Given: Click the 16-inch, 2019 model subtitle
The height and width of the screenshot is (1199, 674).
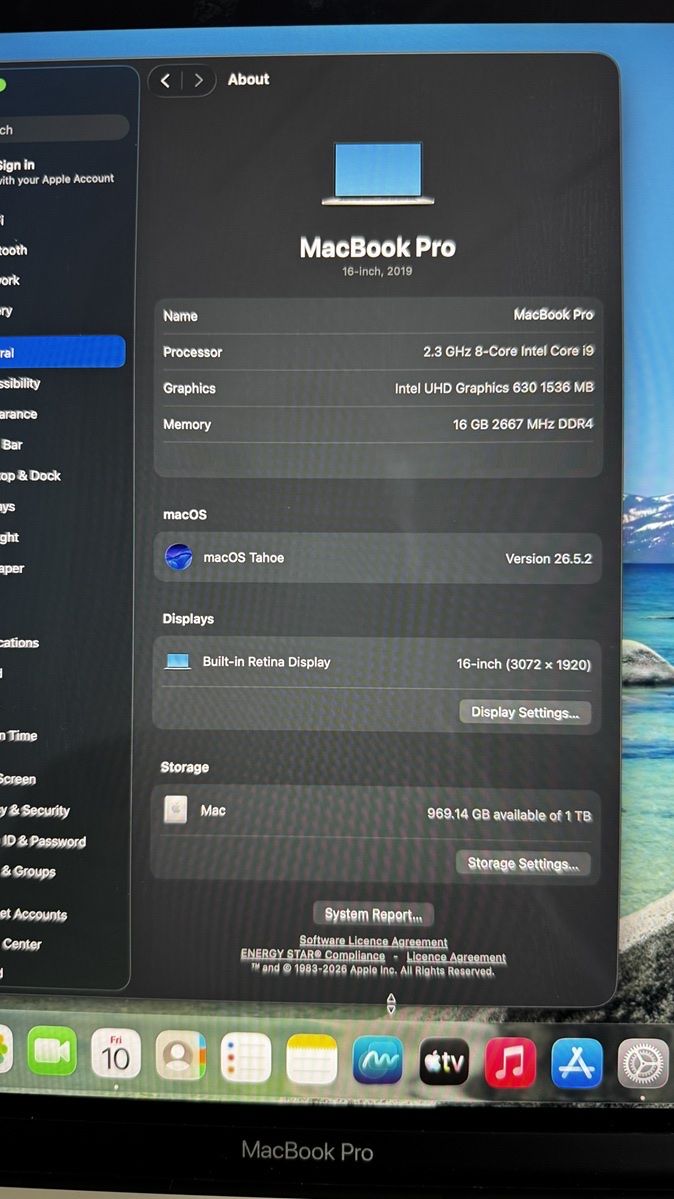Looking at the screenshot, I should coord(377,271).
